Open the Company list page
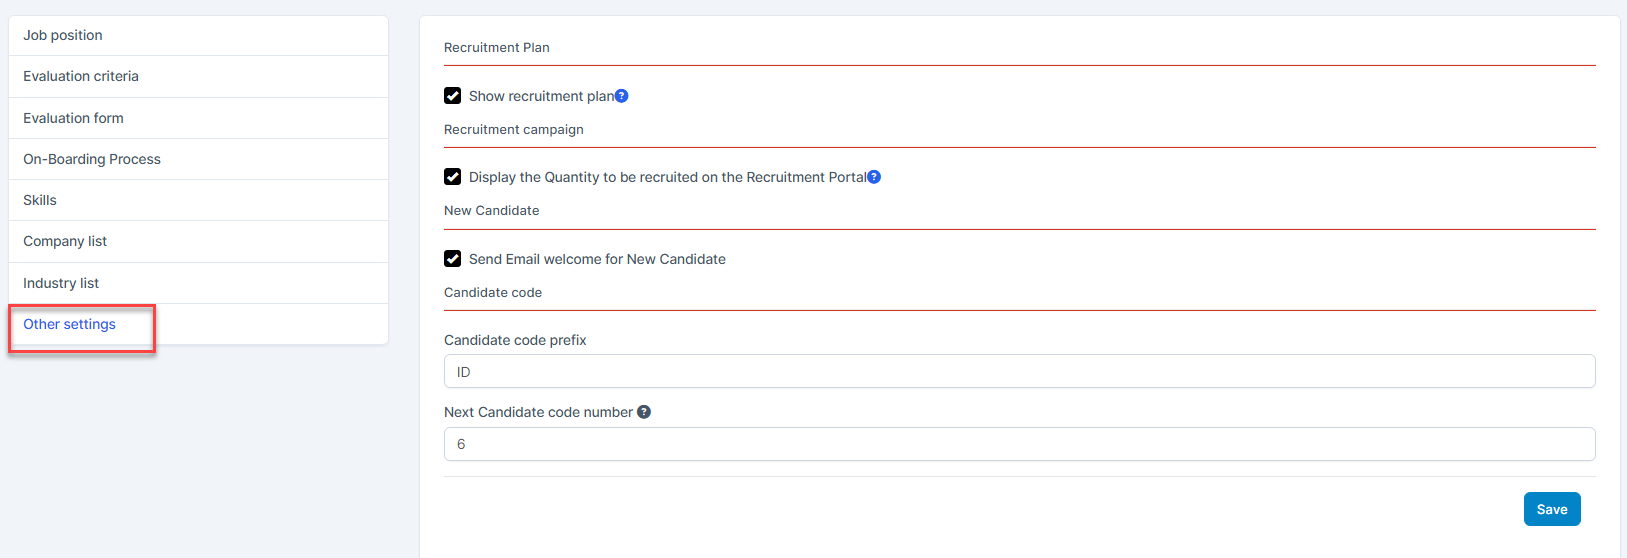Image resolution: width=1627 pixels, height=558 pixels. 65,241
